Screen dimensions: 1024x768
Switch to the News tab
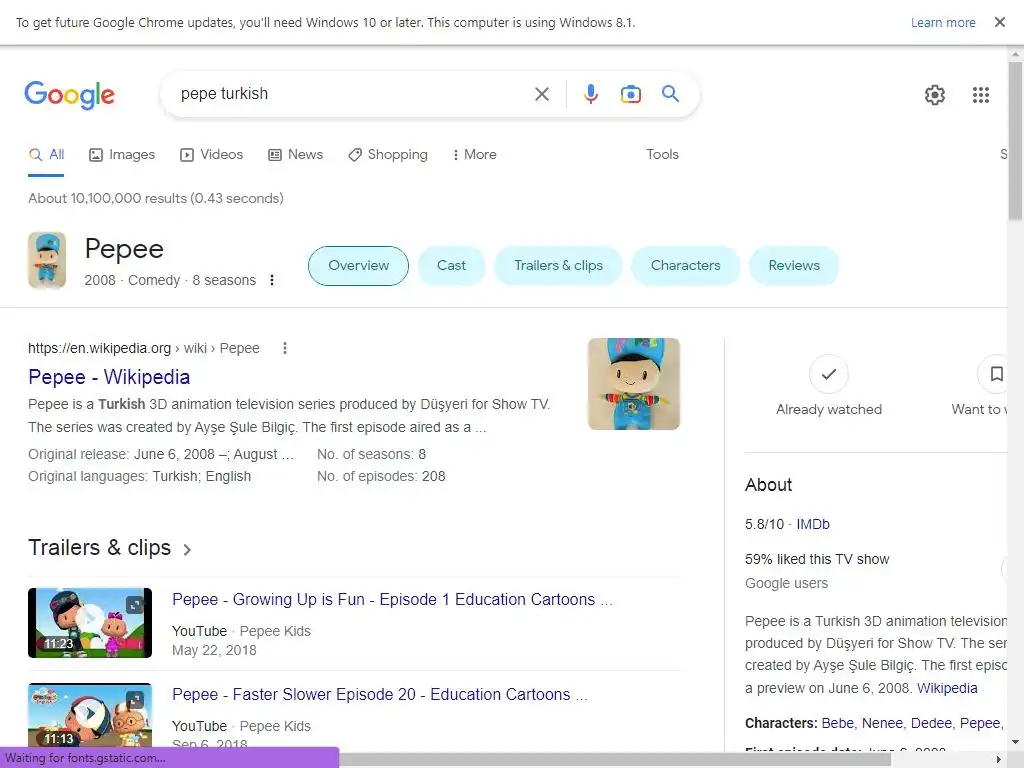click(x=296, y=155)
